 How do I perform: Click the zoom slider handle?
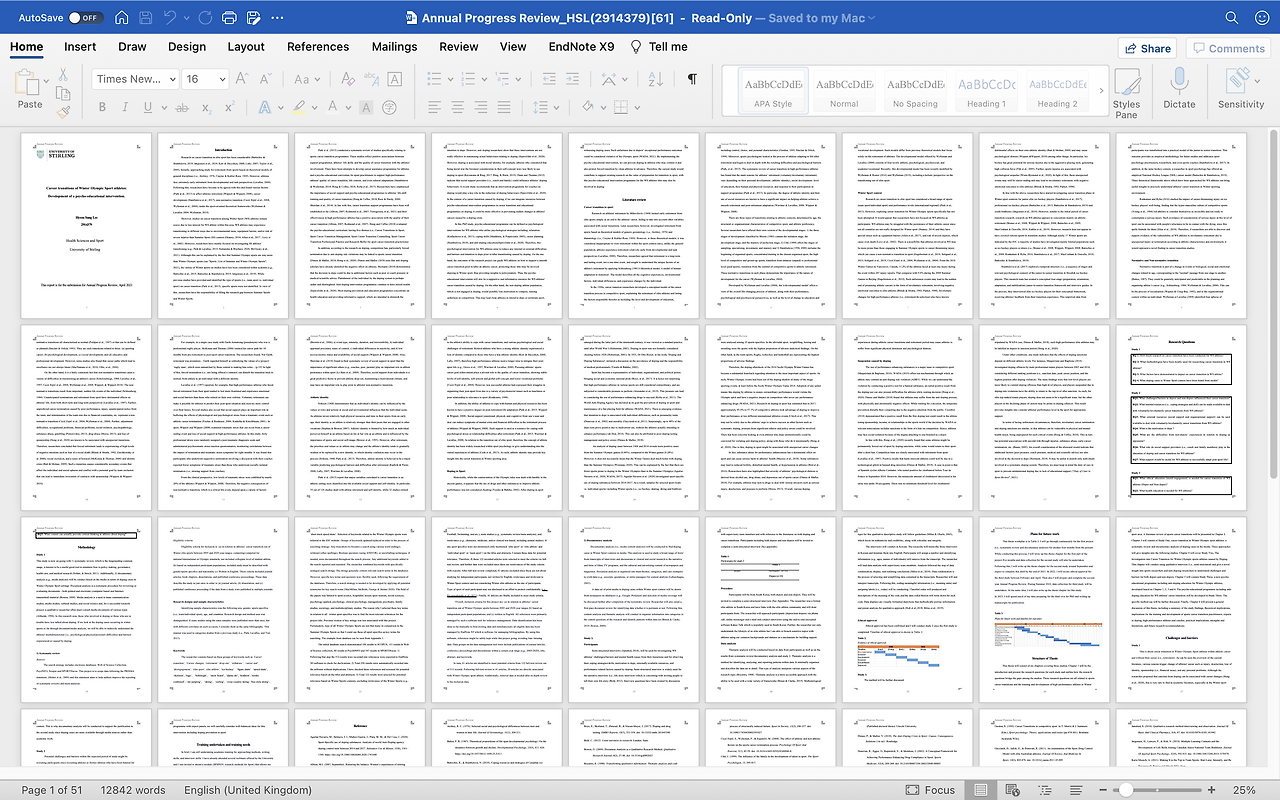1125,790
